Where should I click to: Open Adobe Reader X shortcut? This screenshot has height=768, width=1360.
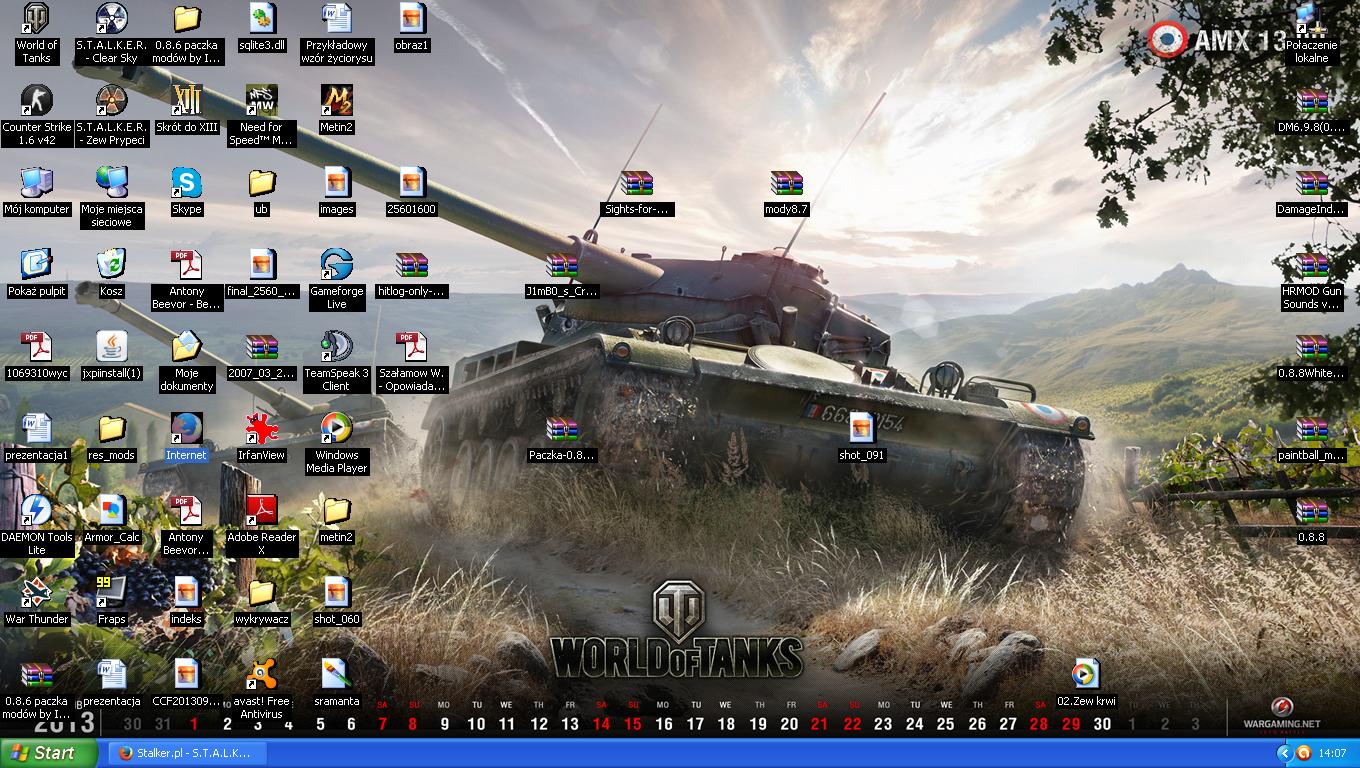click(x=262, y=511)
